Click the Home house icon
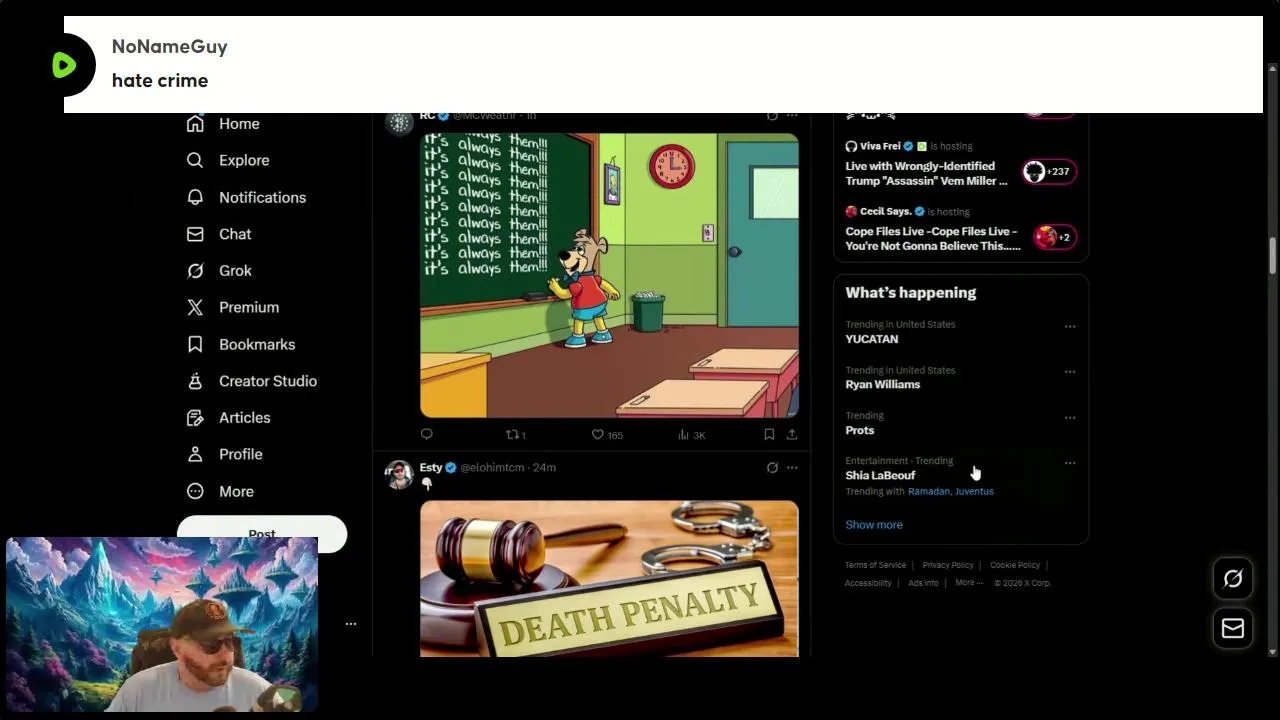The image size is (1280, 720). tap(195, 124)
